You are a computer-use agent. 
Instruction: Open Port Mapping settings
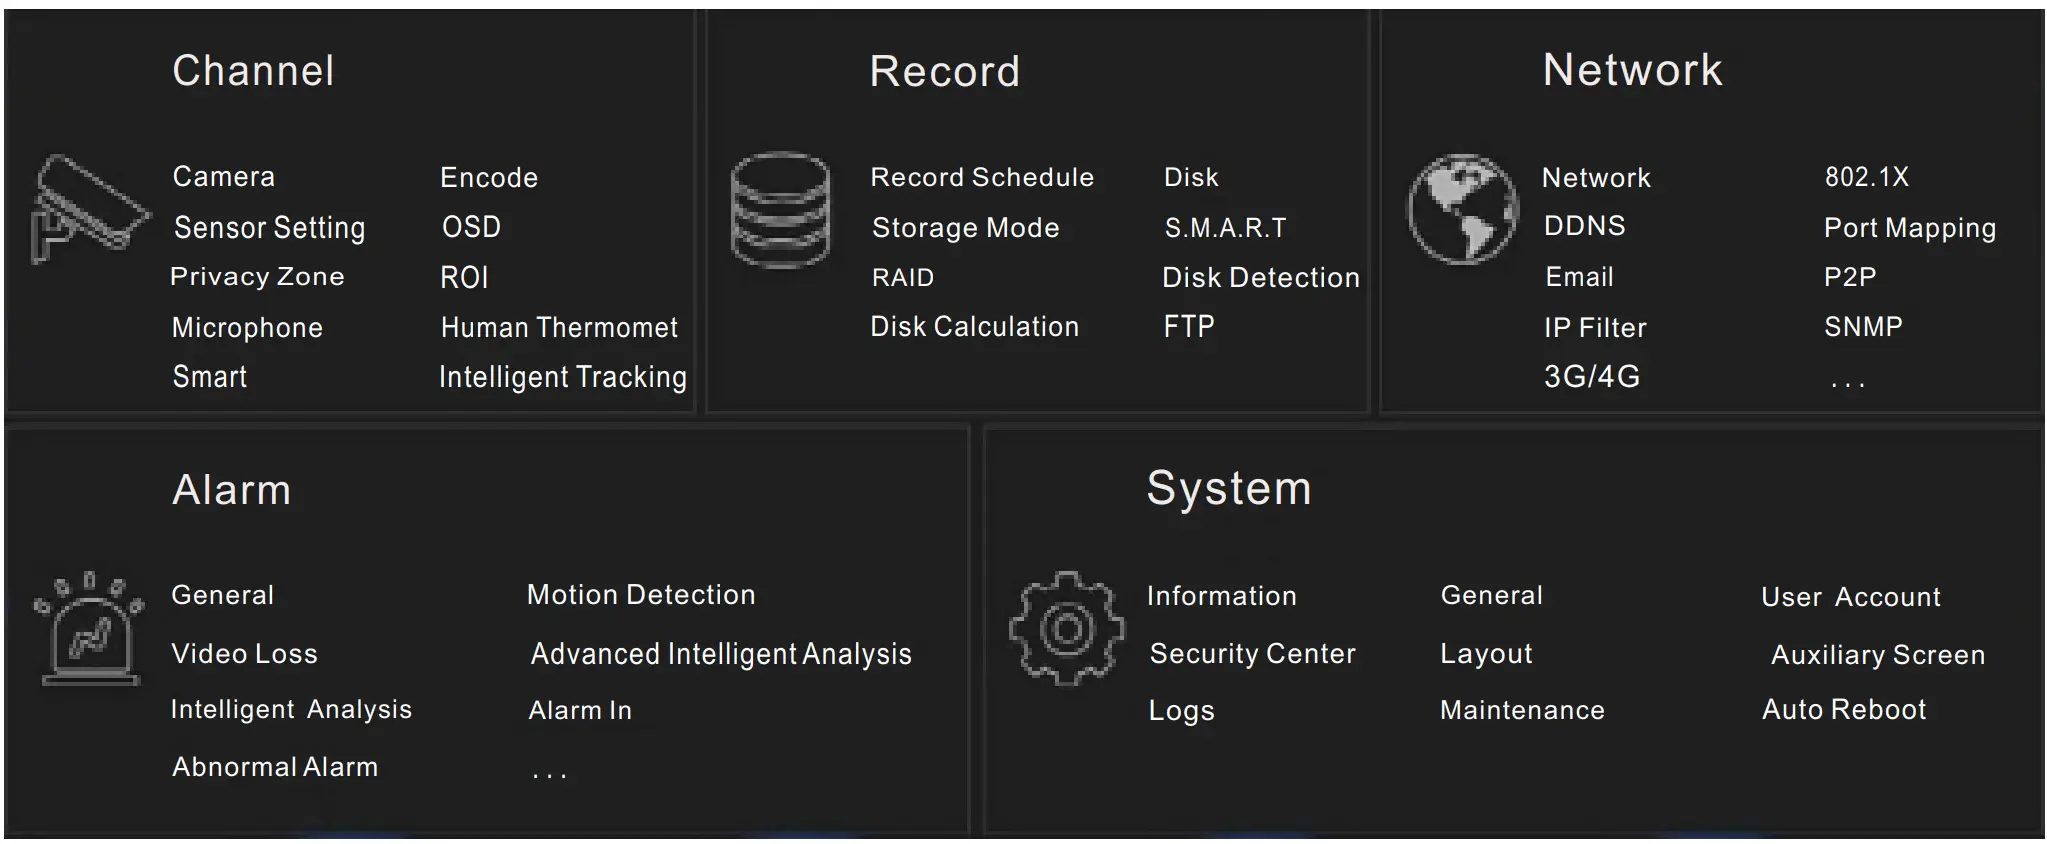pos(1909,228)
